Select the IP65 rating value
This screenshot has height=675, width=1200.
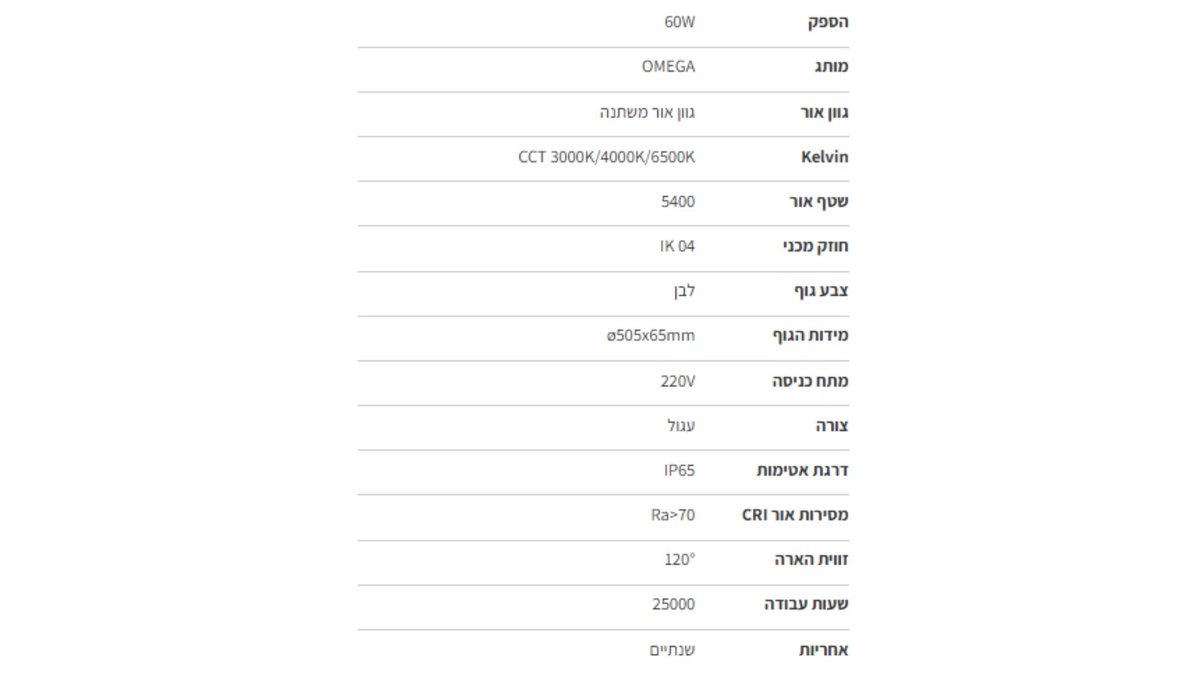(x=679, y=470)
